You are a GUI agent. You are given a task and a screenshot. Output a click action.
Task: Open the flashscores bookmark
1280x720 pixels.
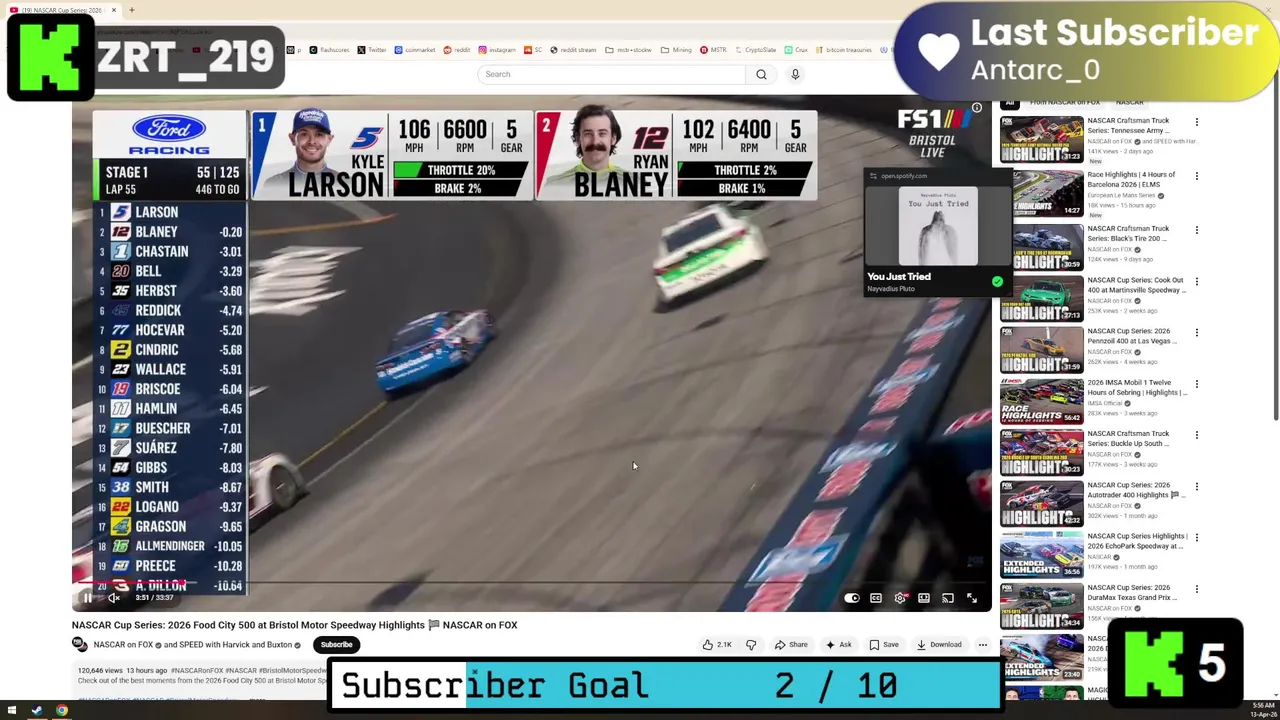click(x=329, y=50)
